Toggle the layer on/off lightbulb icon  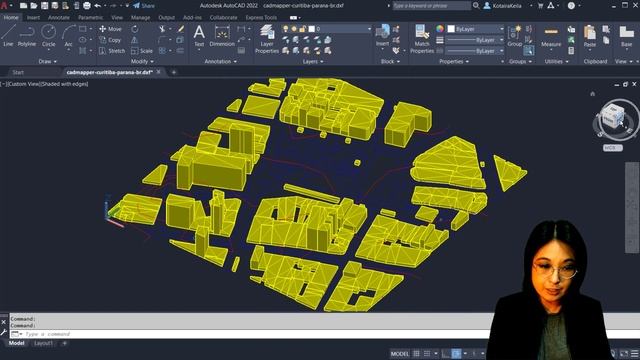[285, 29]
